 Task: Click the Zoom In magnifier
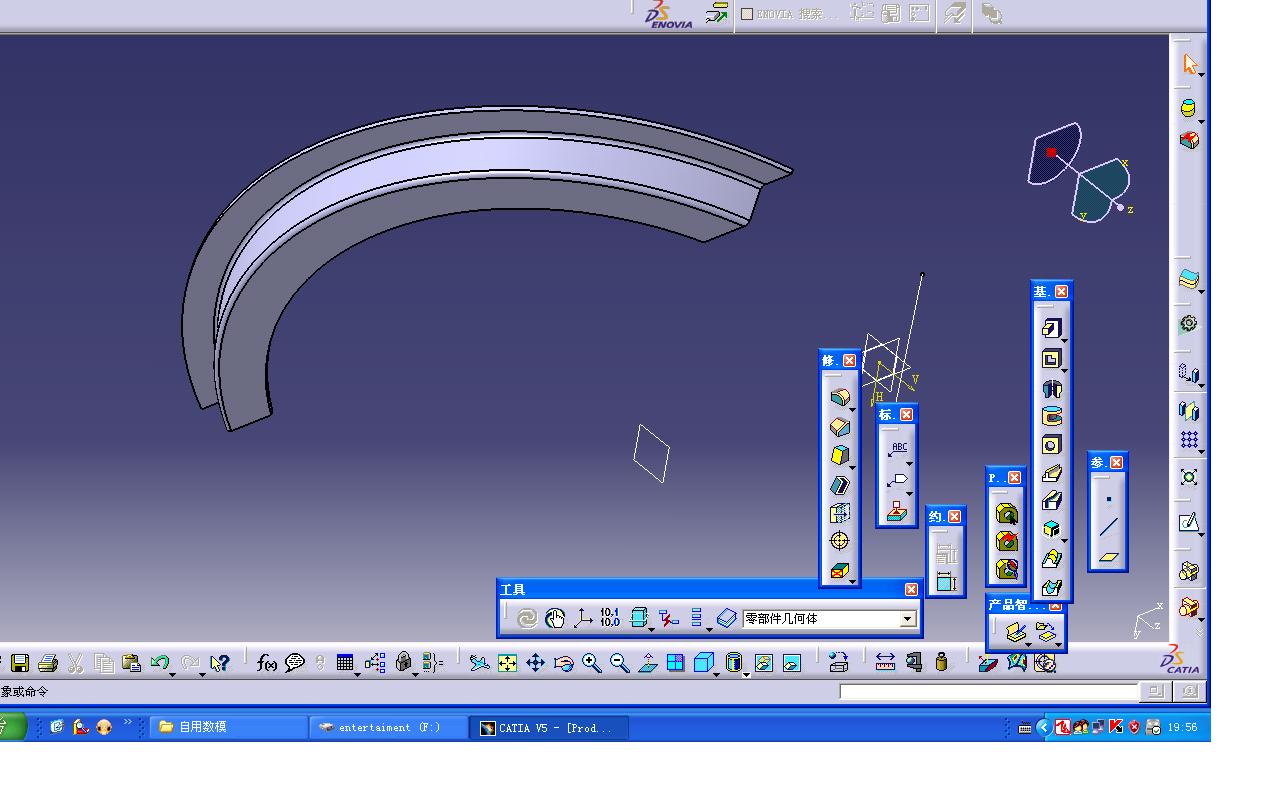click(x=592, y=663)
